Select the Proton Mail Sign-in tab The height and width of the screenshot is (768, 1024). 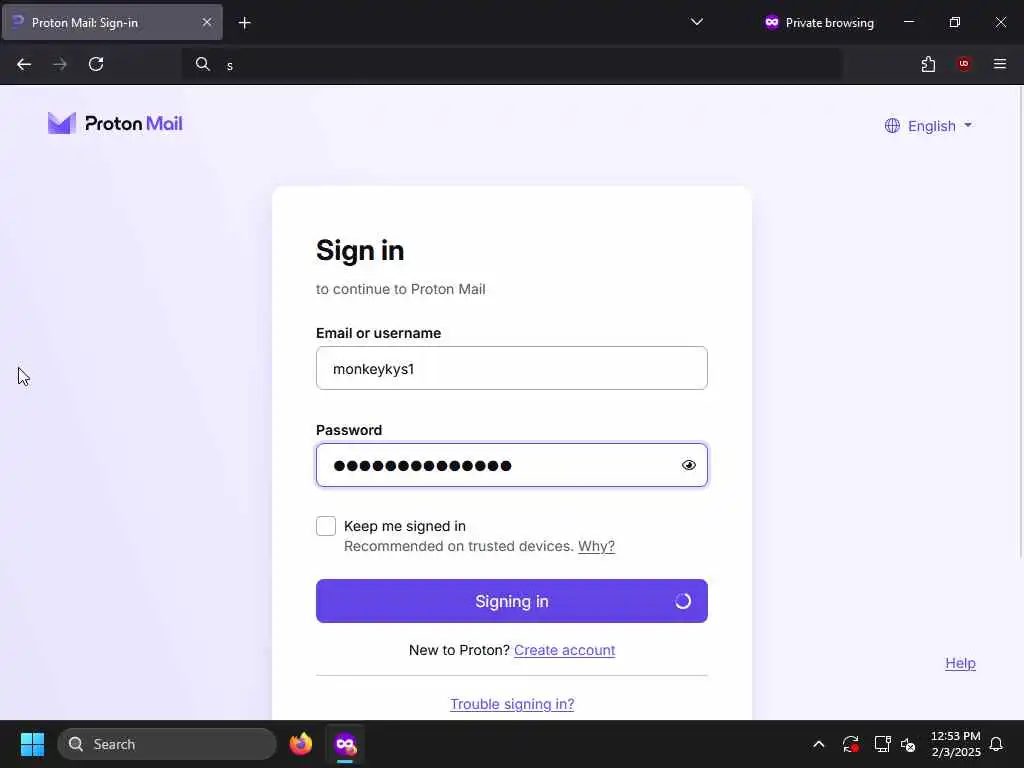point(112,22)
